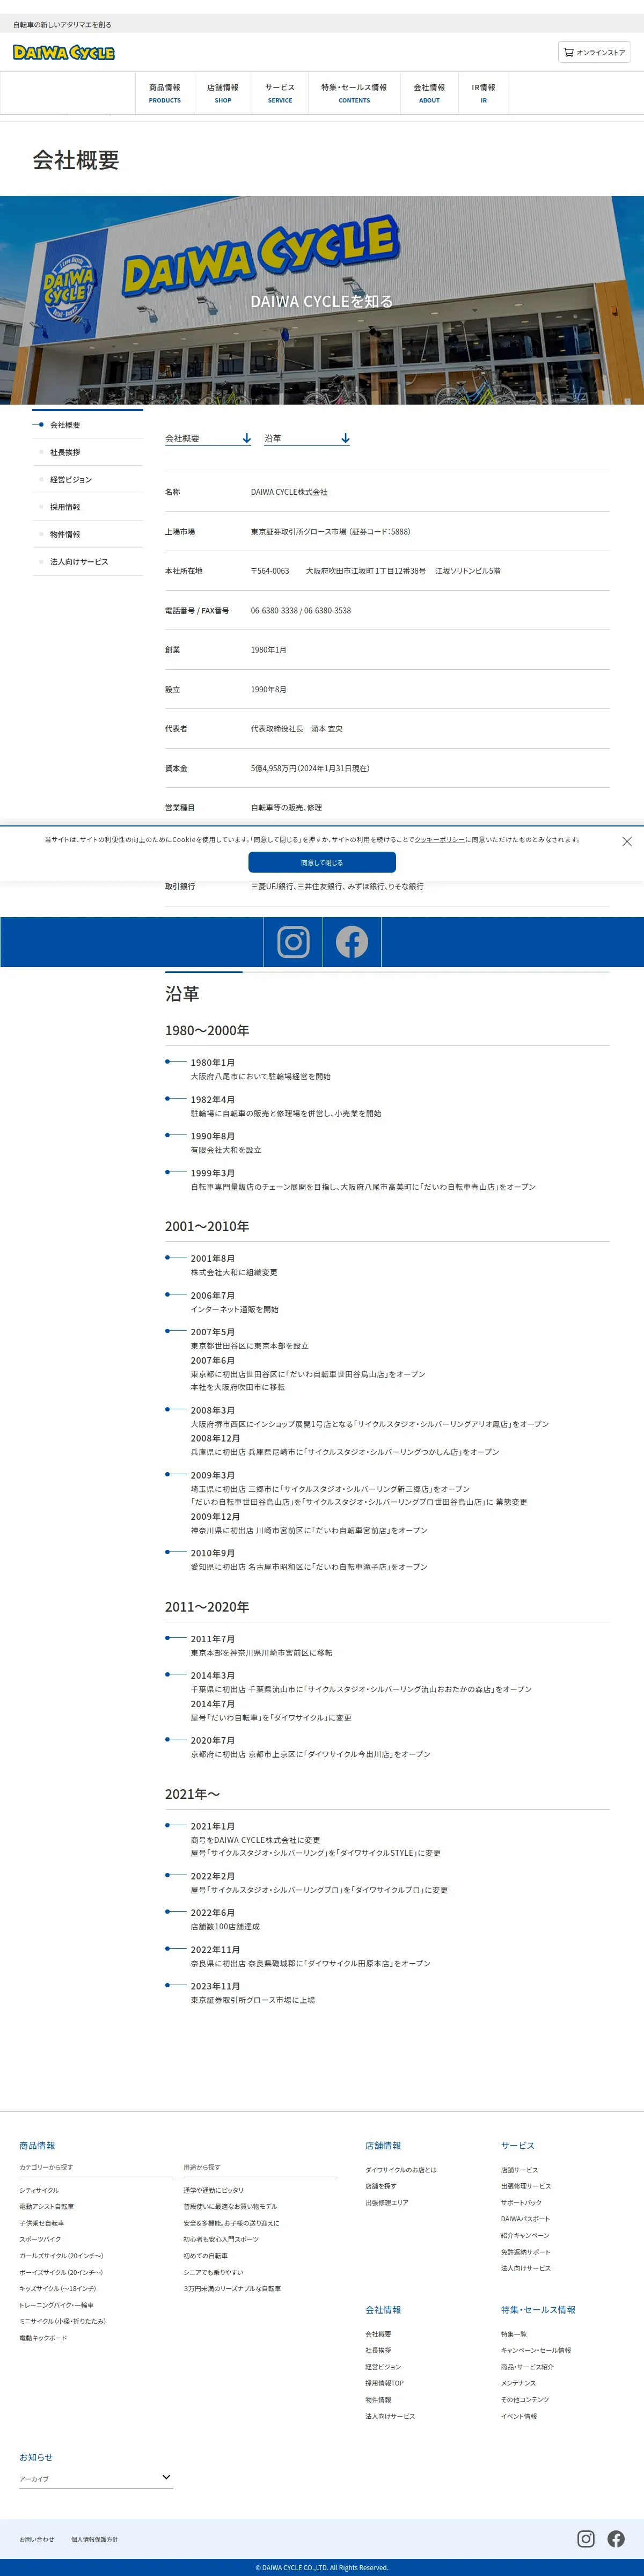Image resolution: width=644 pixels, height=2576 pixels.
Task: Click footer heading 商品情報
Action: 37,2145
